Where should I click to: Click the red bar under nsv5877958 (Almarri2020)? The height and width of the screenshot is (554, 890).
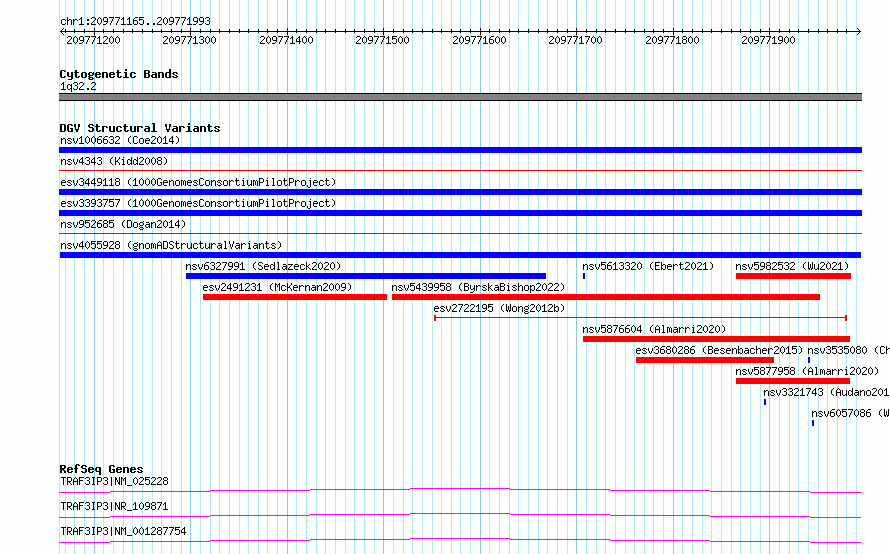[x=793, y=381]
